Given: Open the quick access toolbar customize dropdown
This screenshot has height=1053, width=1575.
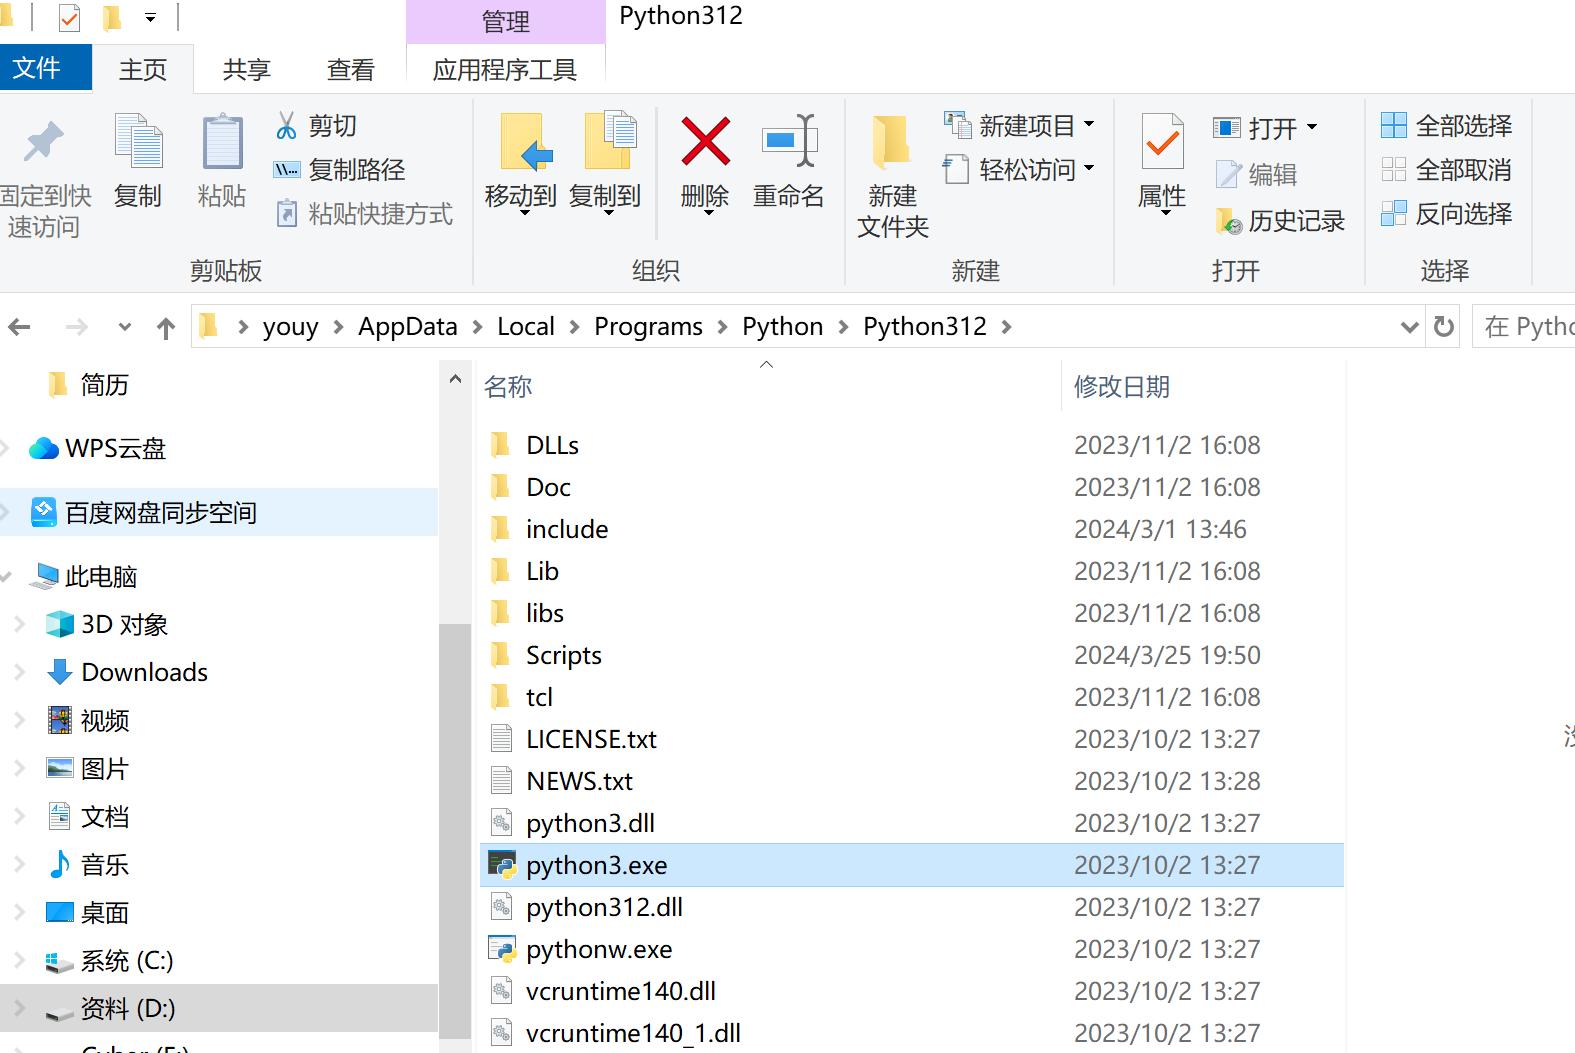Looking at the screenshot, I should click(150, 18).
